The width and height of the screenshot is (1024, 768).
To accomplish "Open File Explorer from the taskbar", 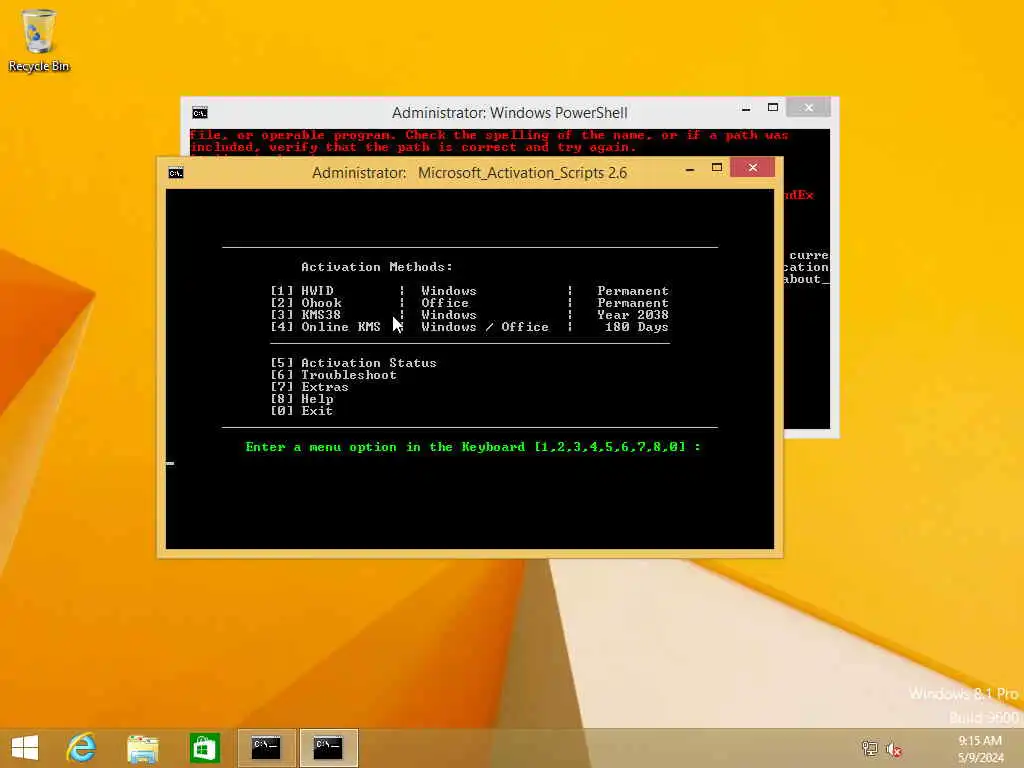I will point(142,748).
